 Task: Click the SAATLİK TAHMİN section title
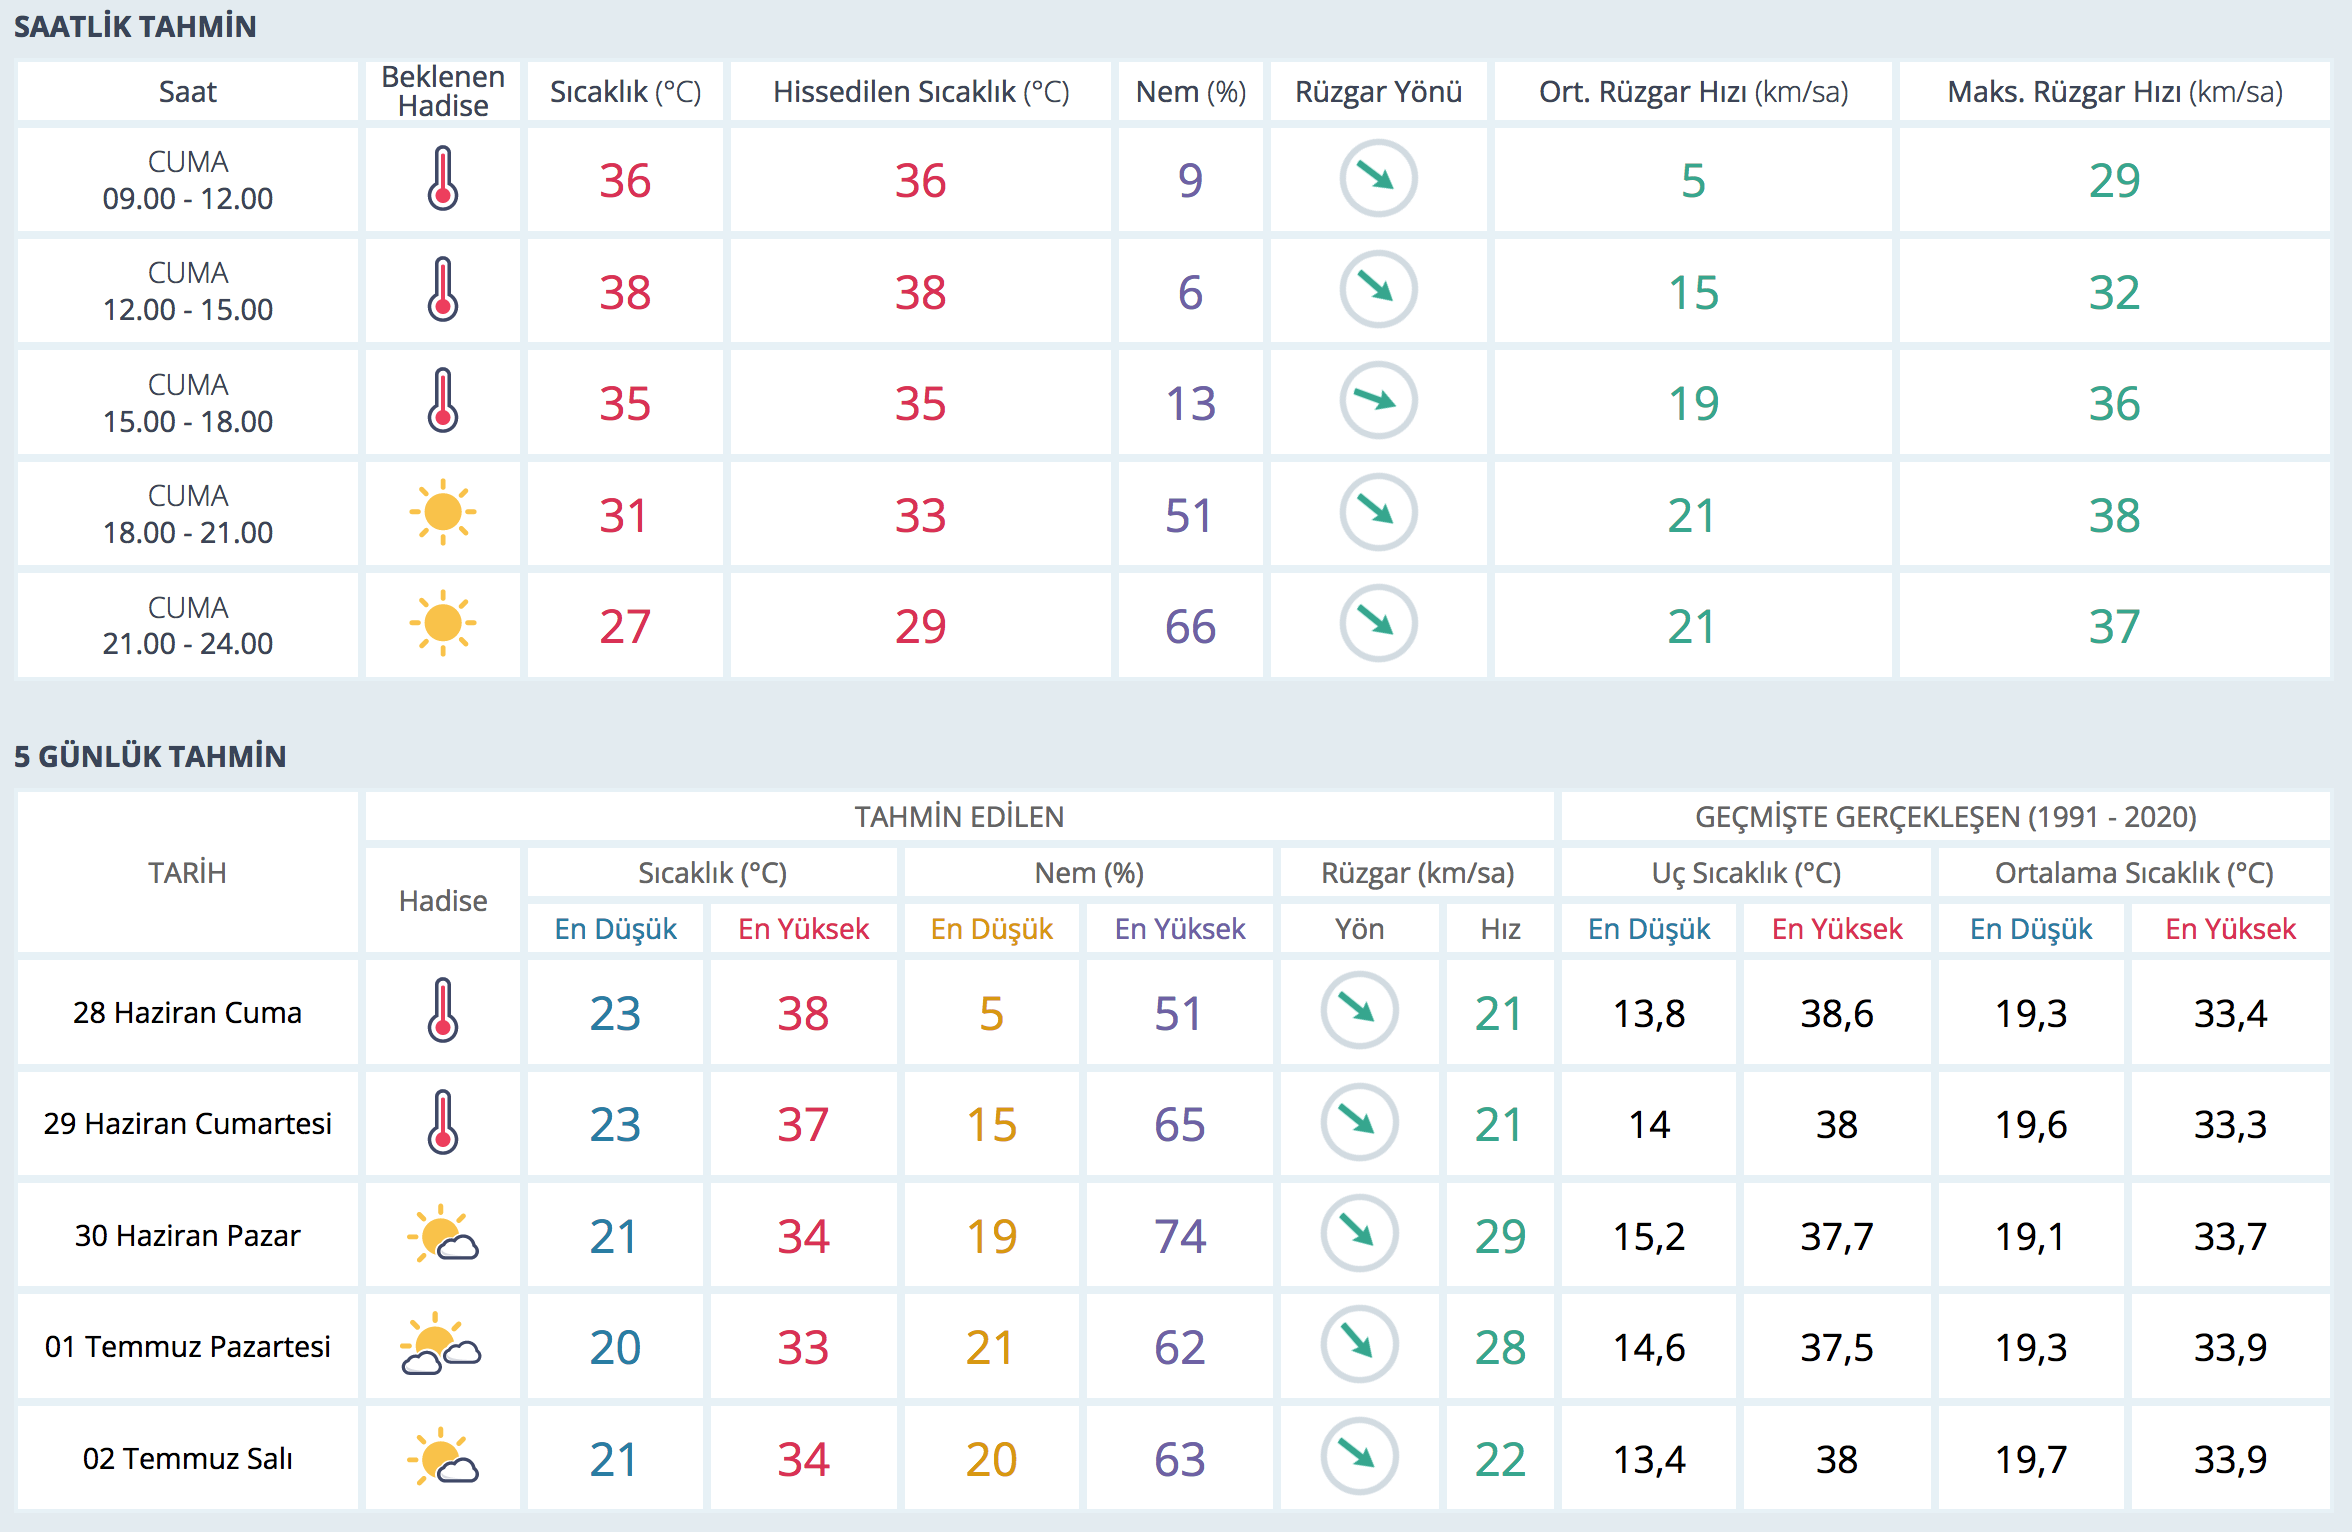click(x=135, y=27)
